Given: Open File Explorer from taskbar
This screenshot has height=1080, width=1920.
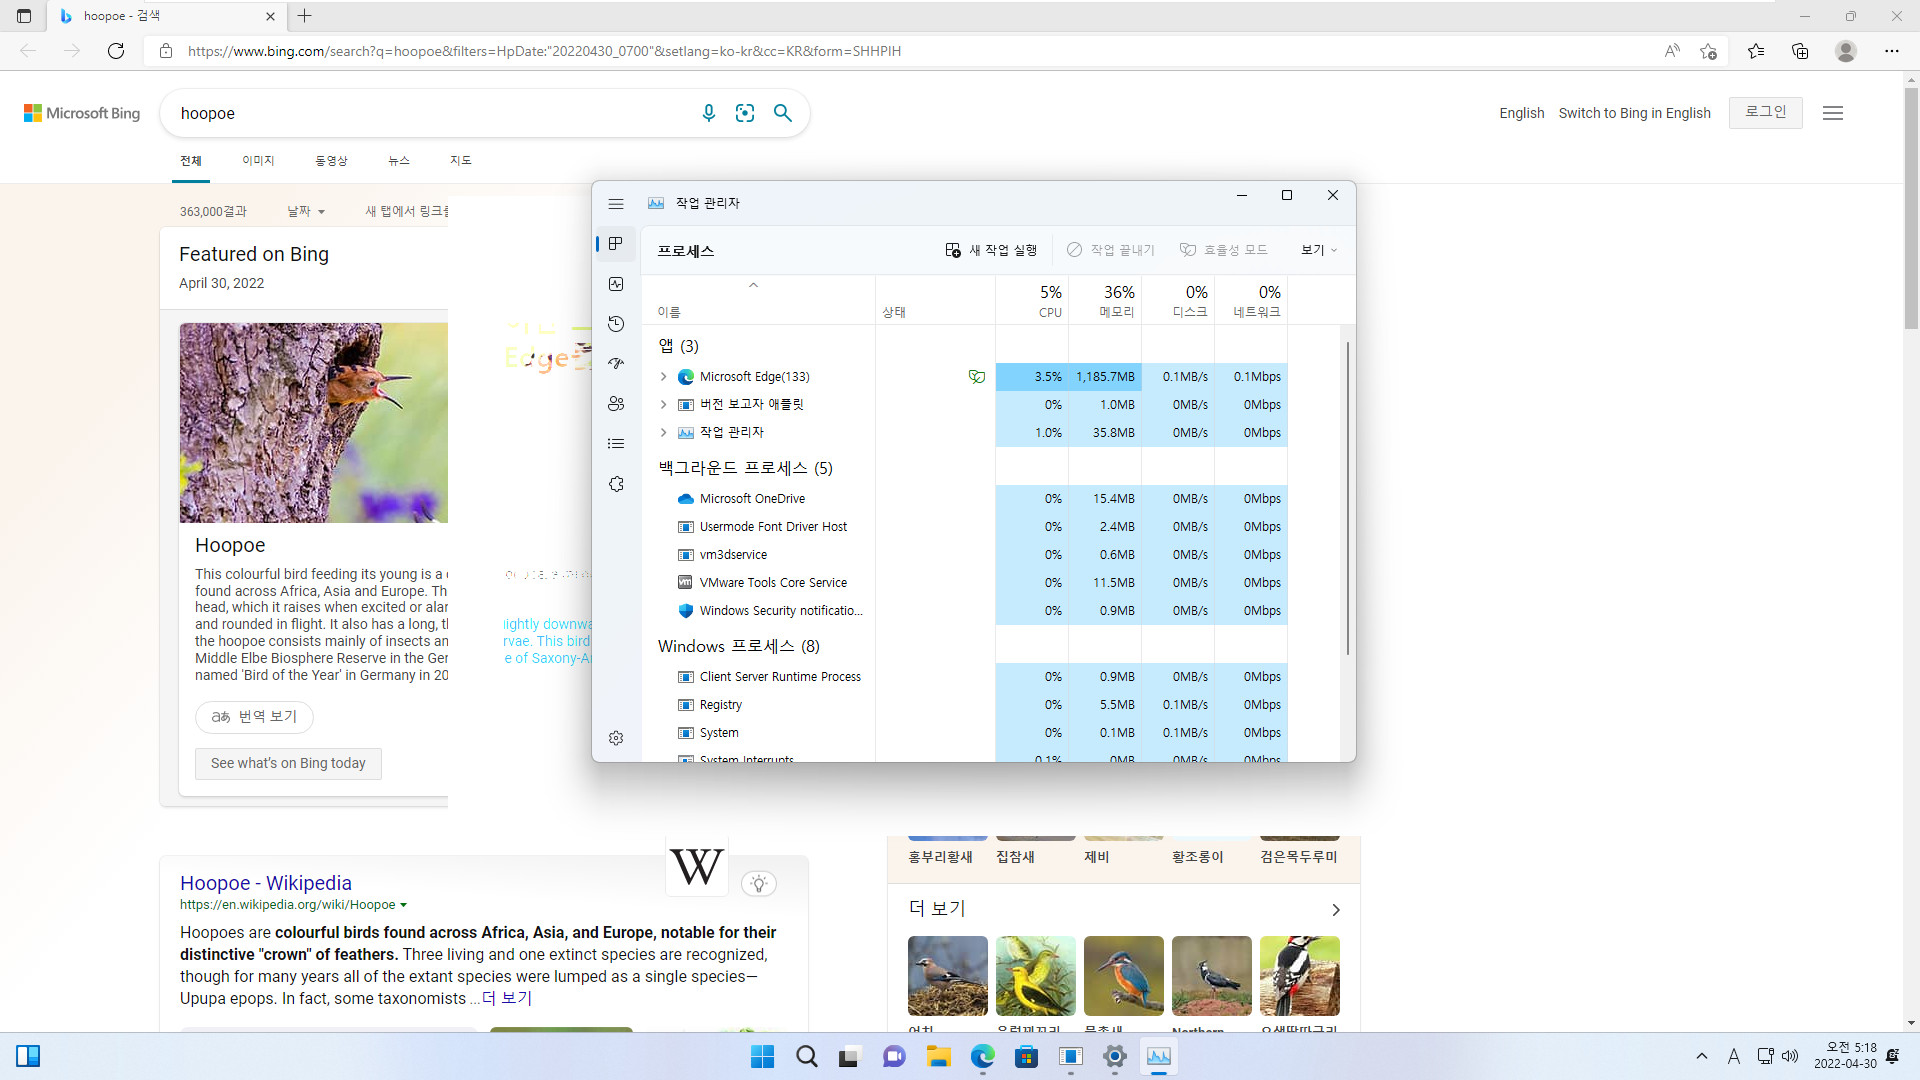Looking at the screenshot, I should [938, 1056].
